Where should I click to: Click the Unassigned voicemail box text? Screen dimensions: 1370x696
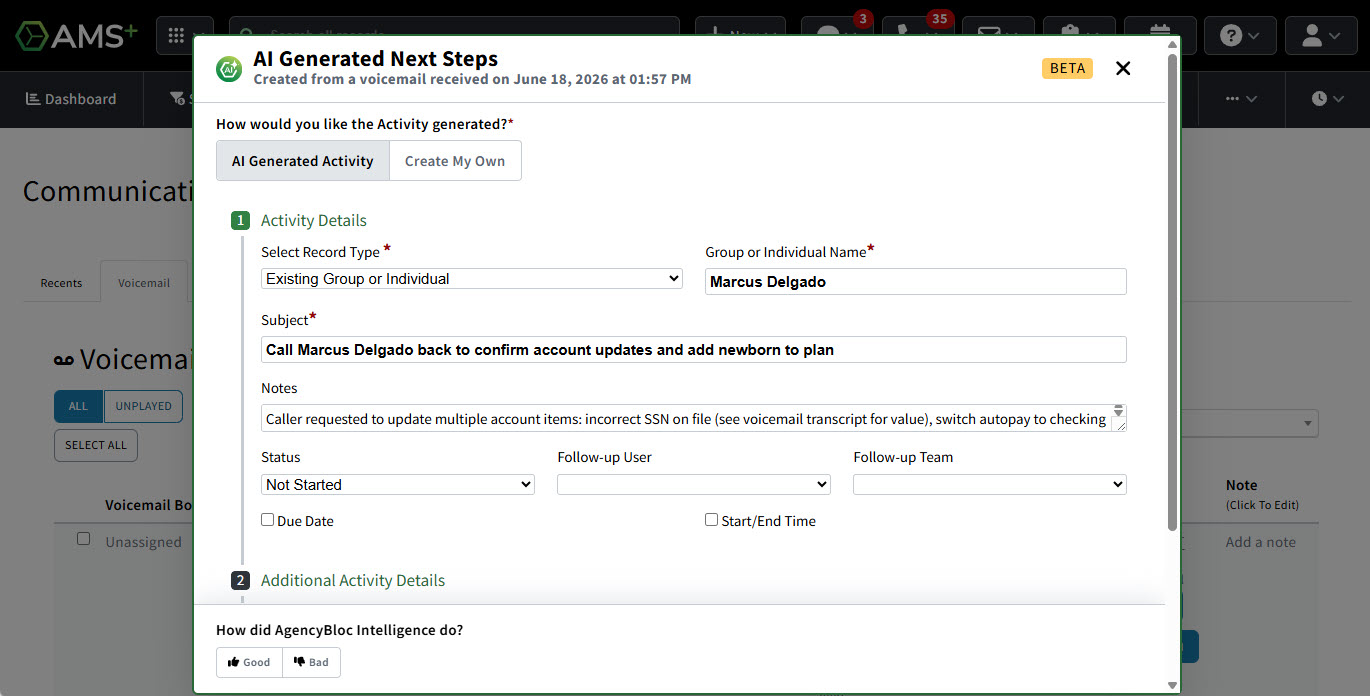click(144, 542)
